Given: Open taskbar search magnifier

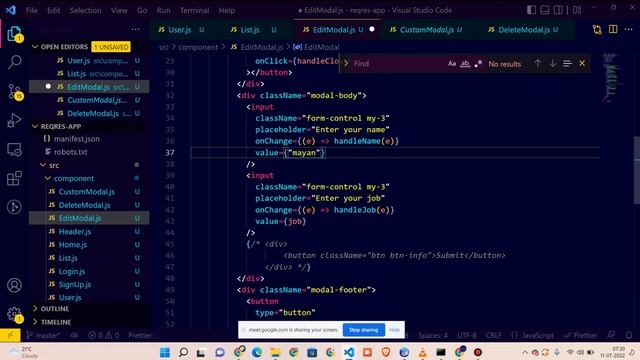Looking at the screenshot, I should pos(183,352).
